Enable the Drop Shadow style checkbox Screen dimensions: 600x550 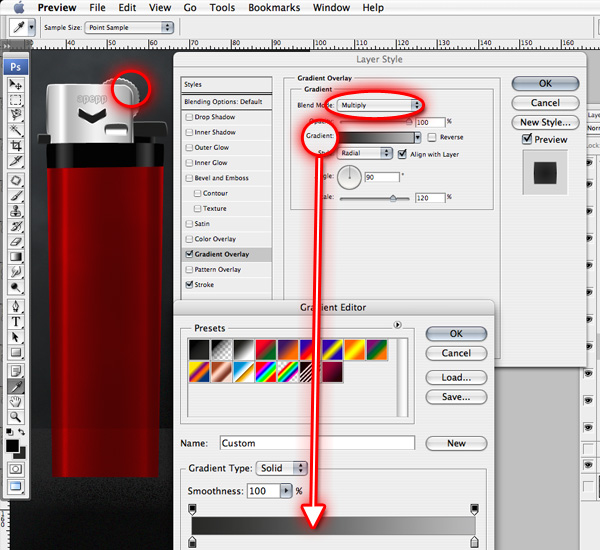[189, 117]
